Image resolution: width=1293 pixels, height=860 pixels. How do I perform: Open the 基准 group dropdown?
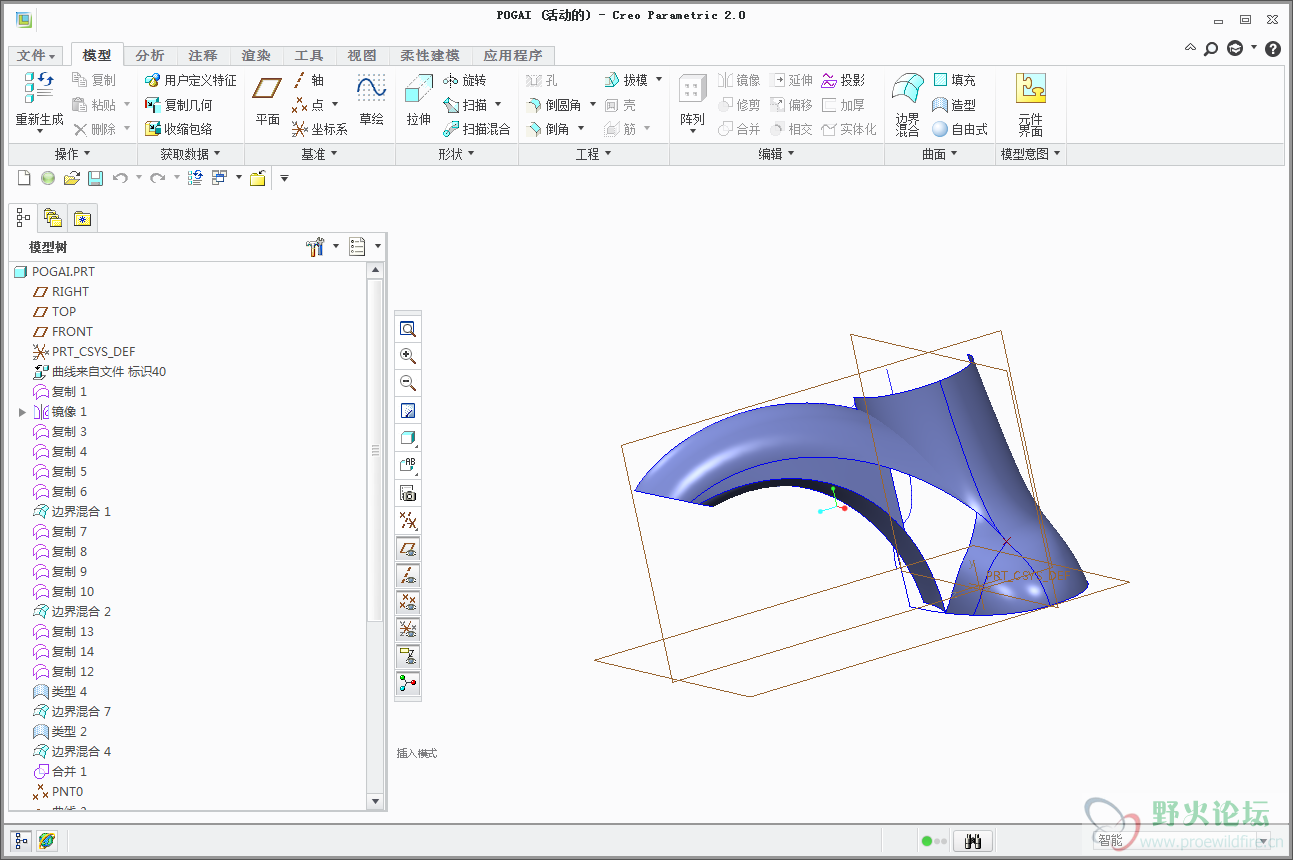pos(320,154)
